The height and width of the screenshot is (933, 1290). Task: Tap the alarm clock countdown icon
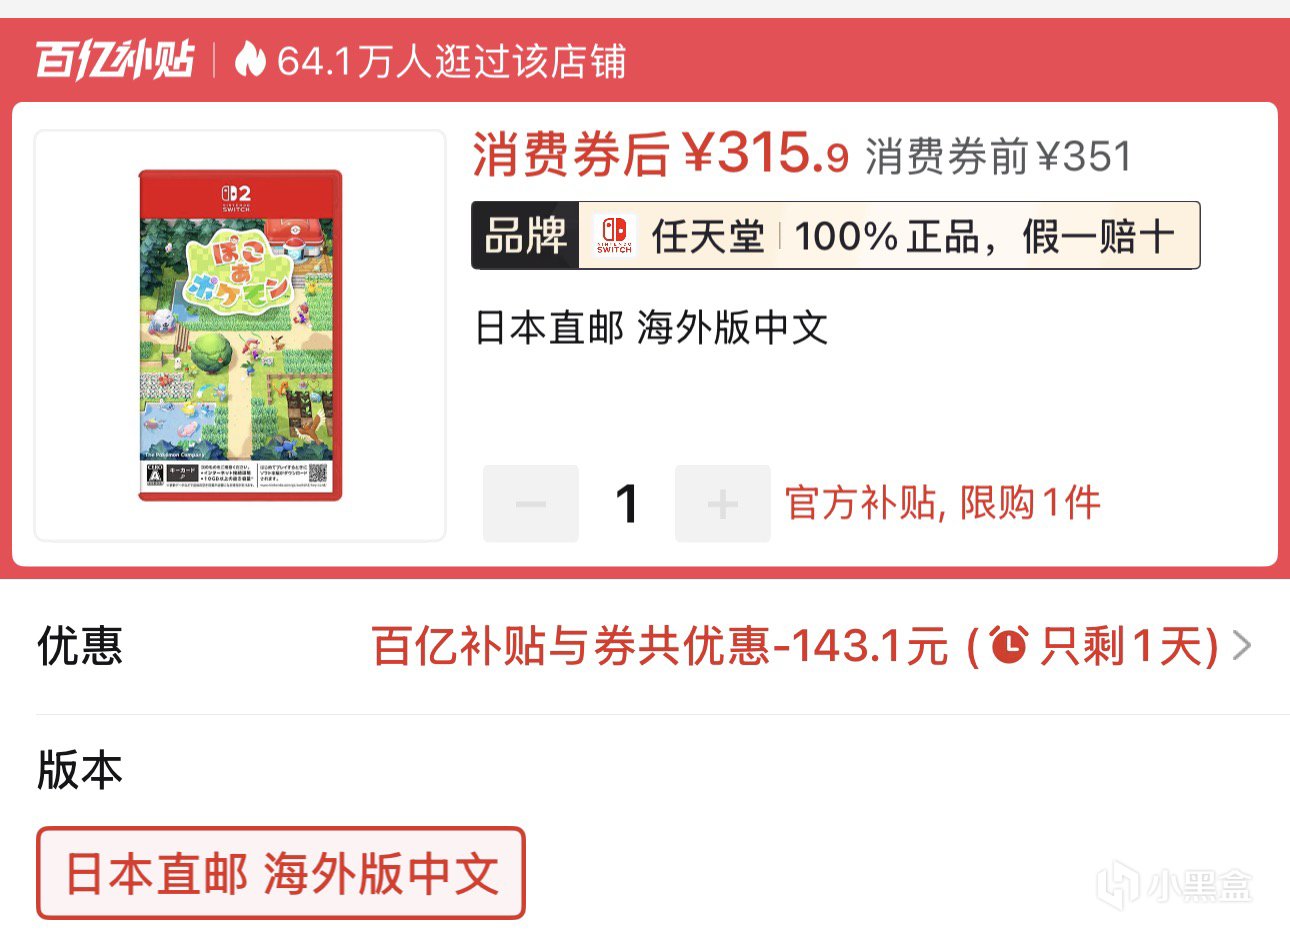pyautogui.click(x=1008, y=645)
